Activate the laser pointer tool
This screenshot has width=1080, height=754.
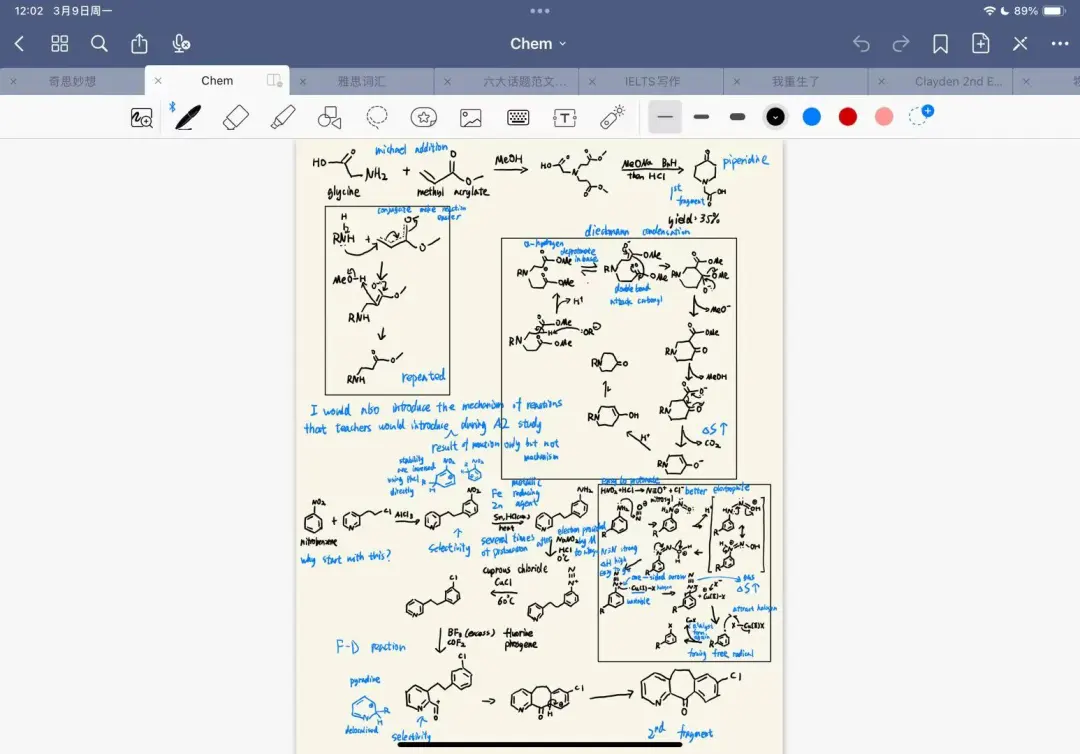[612, 117]
